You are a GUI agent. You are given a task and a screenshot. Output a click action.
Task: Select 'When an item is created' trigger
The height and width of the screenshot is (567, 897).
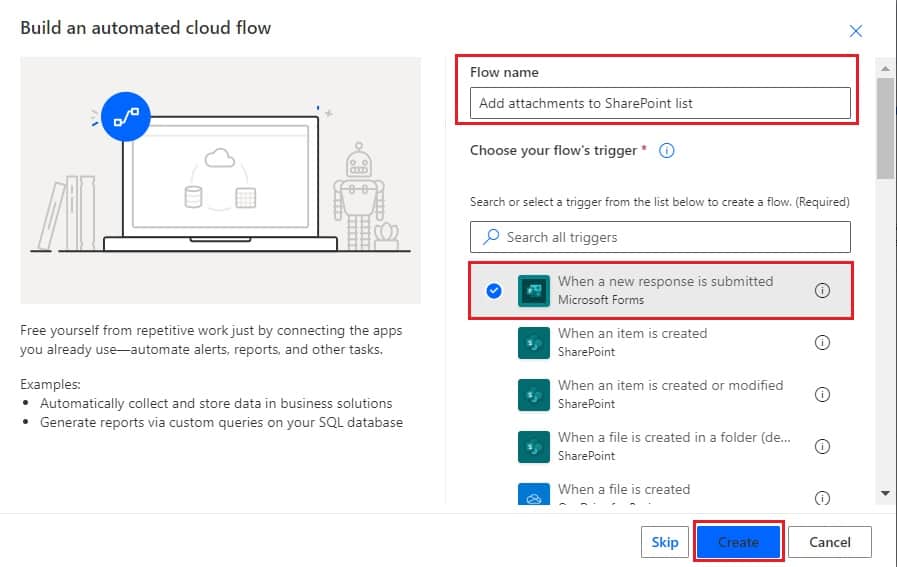[632, 334]
